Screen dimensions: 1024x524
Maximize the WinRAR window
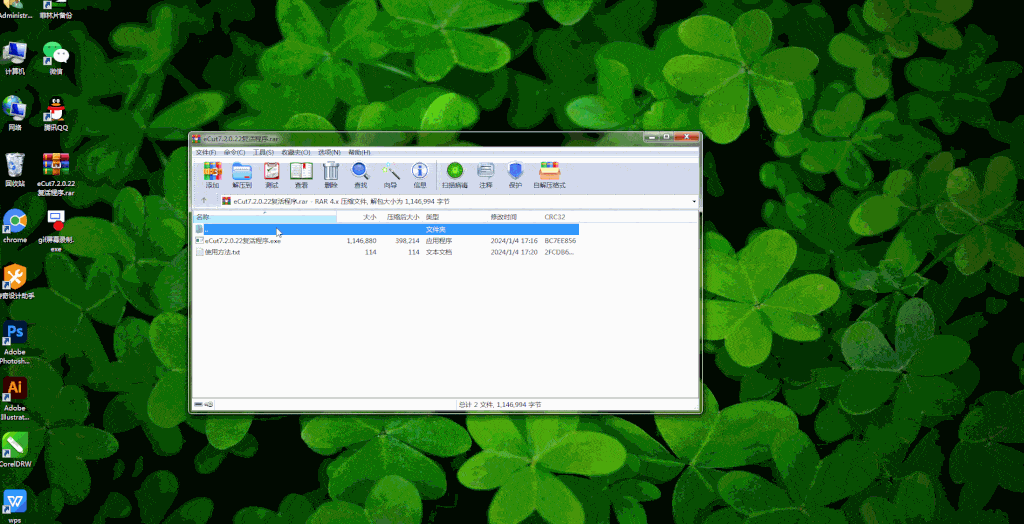[667, 137]
